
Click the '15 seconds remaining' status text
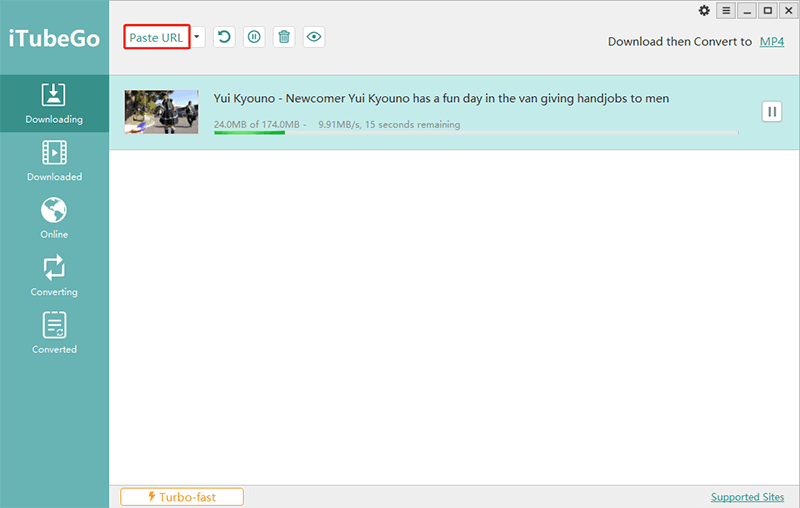click(412, 124)
